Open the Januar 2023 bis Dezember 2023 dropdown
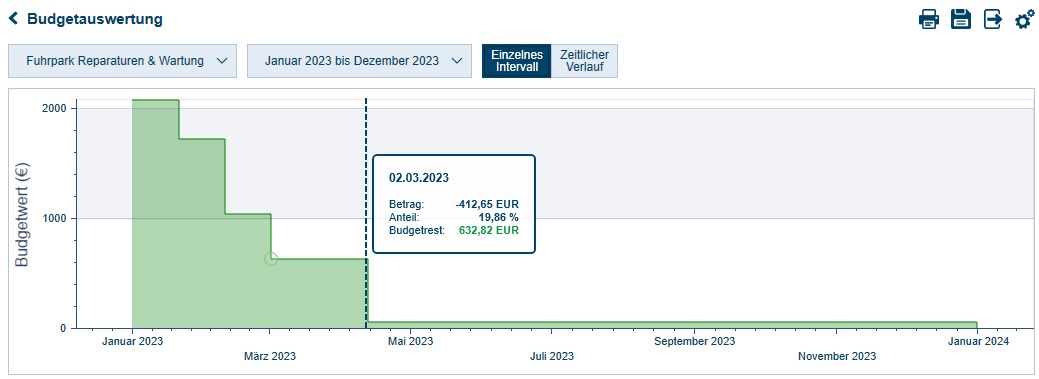The width and height of the screenshot is (1039, 379). 359,61
